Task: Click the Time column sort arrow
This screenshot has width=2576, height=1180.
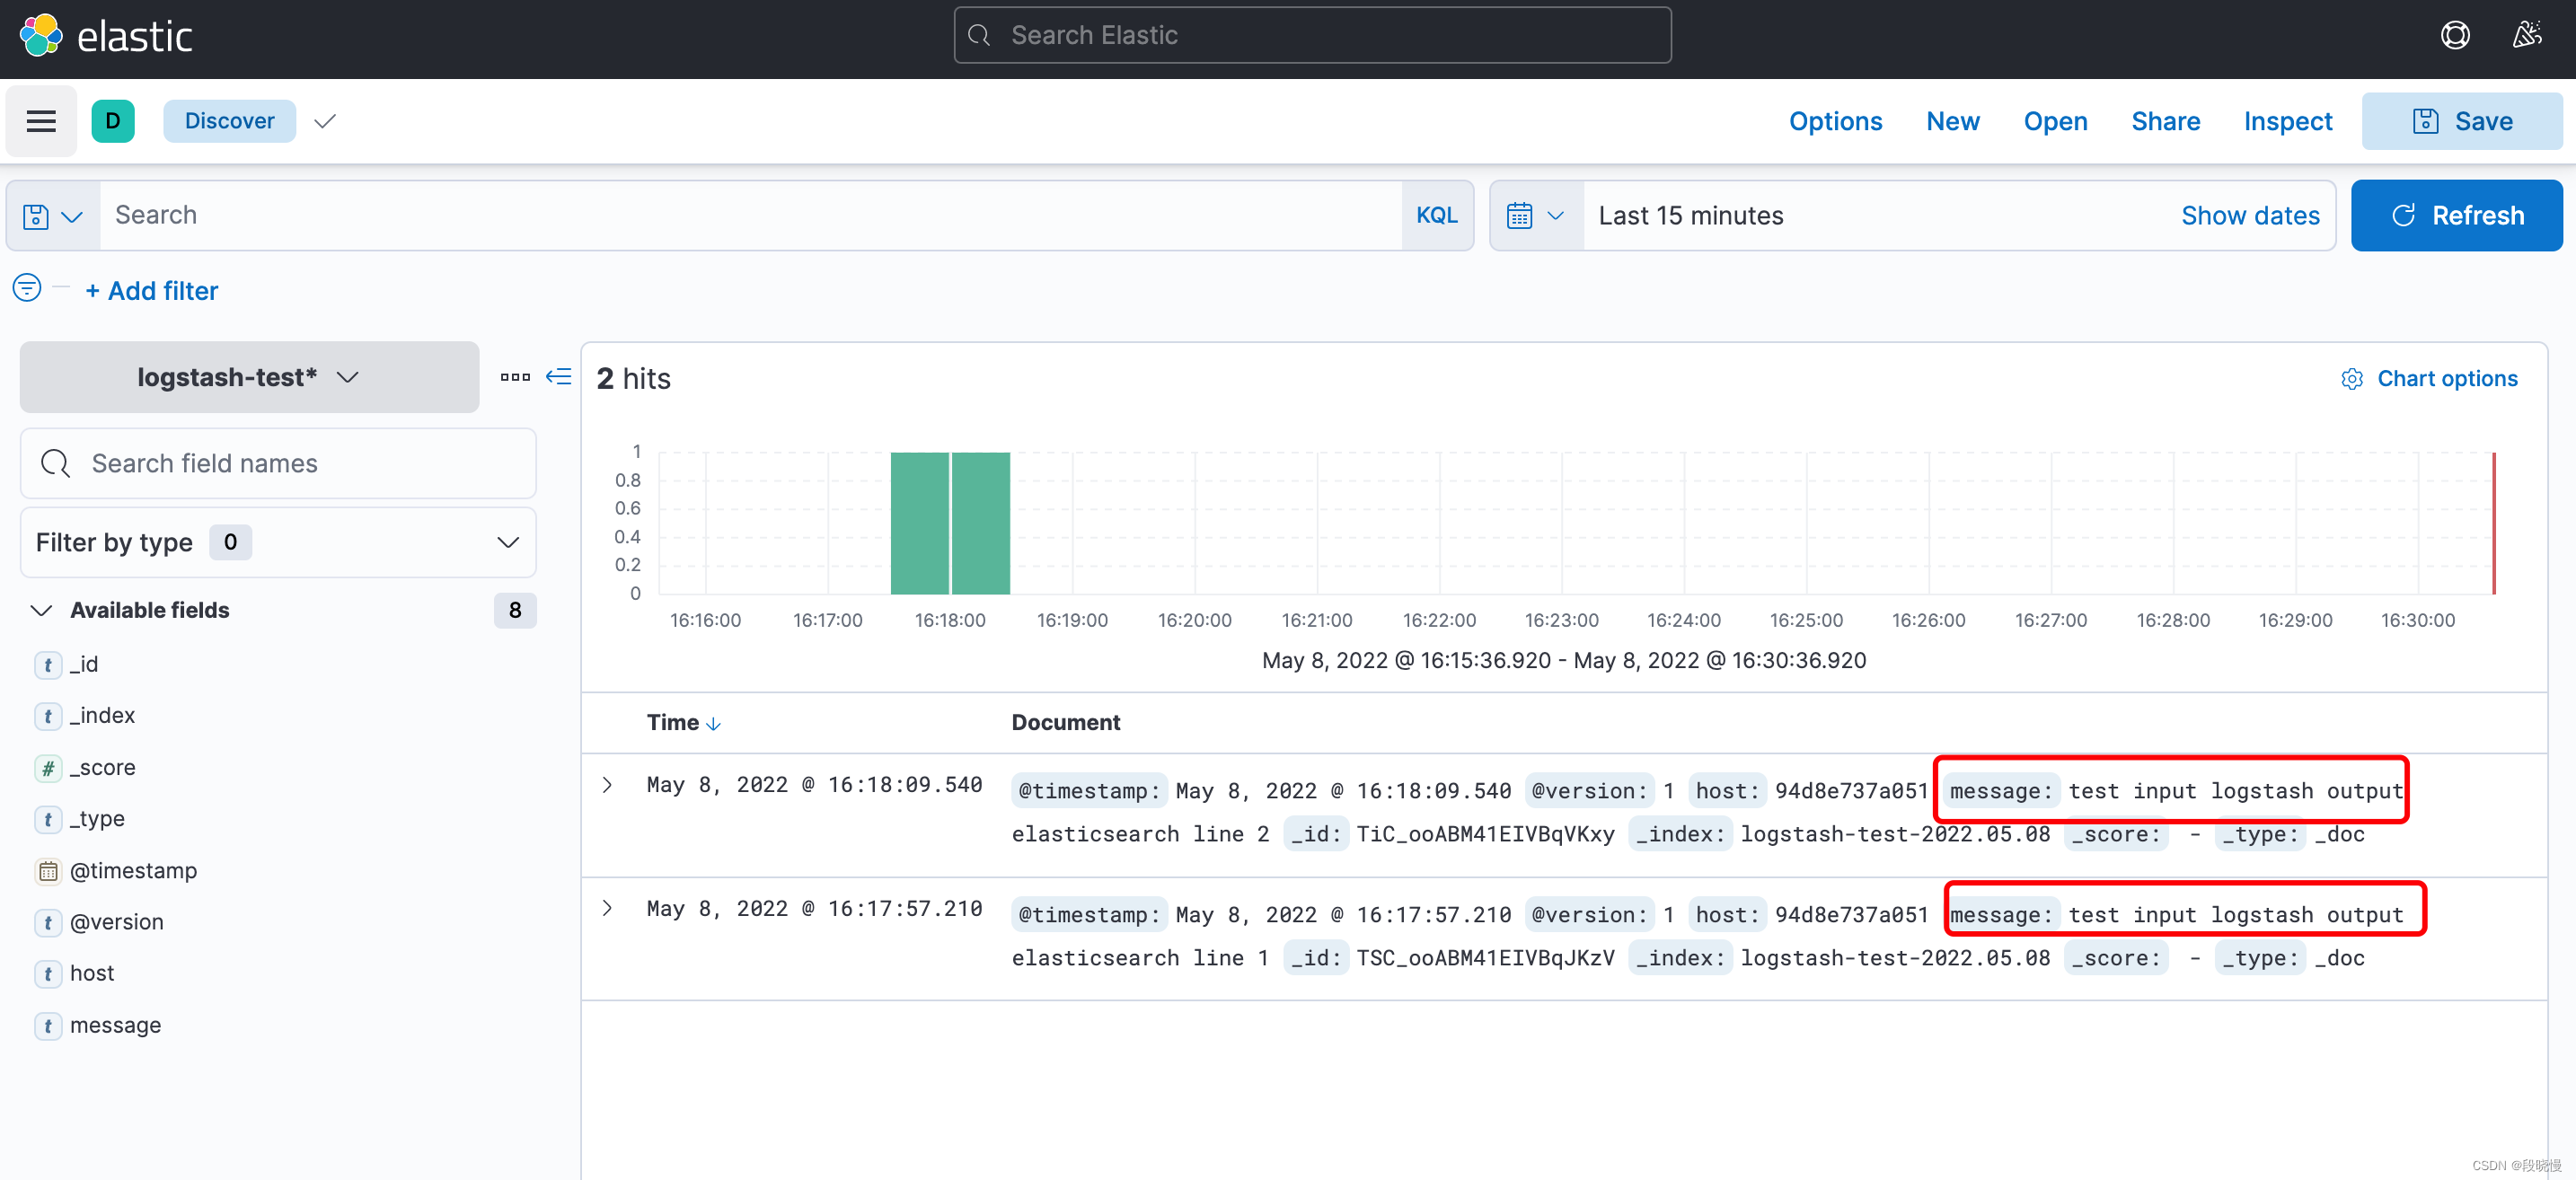Action: [x=713, y=724]
